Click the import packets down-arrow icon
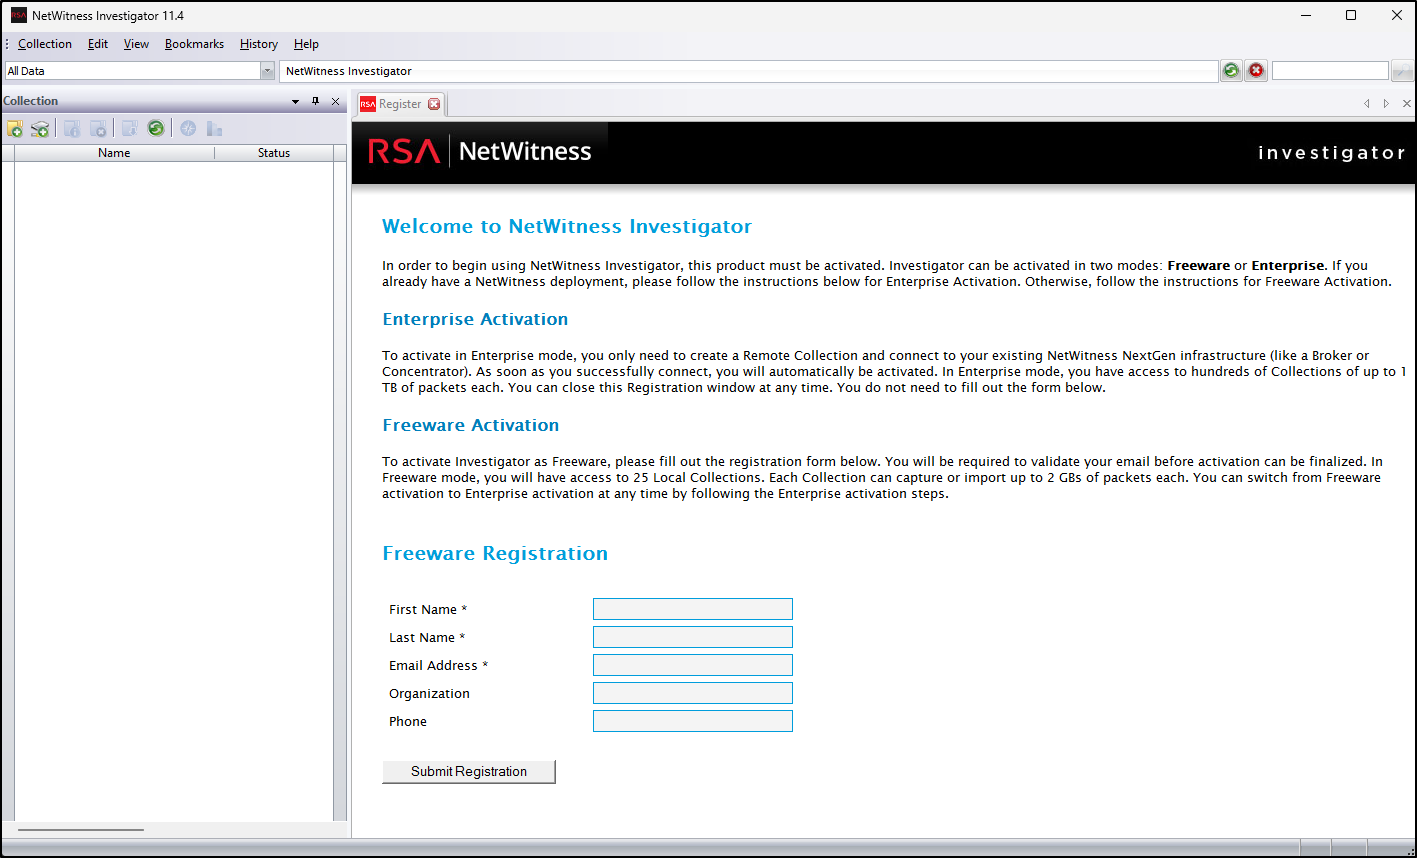The height and width of the screenshot is (858, 1417). coord(130,128)
